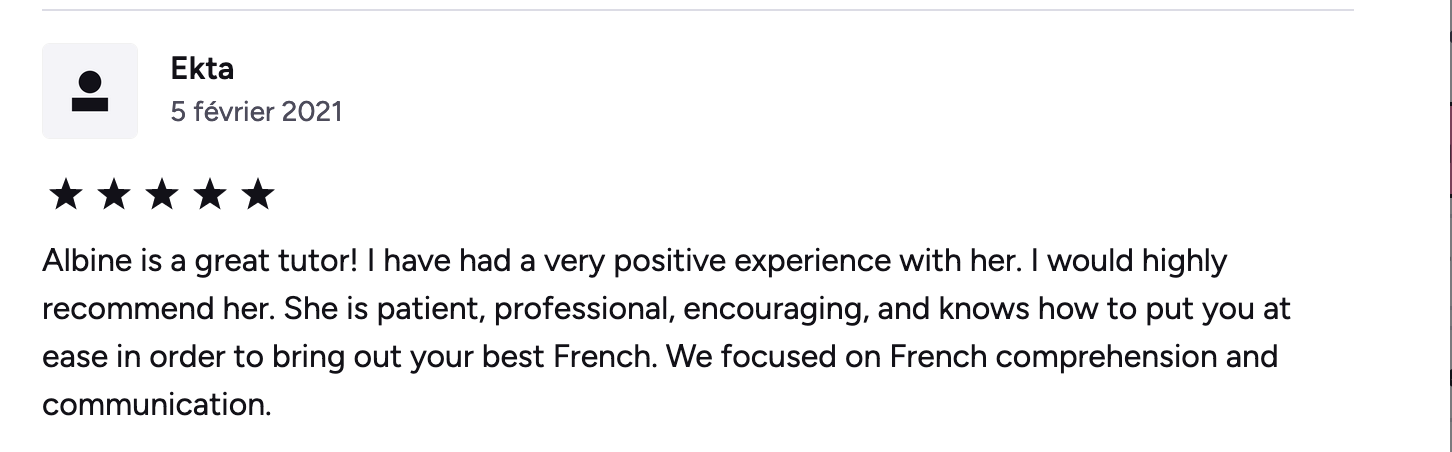Image resolution: width=1452 pixels, height=452 pixels.
Task: Click the review date 5 février 2021
Action: (x=256, y=111)
